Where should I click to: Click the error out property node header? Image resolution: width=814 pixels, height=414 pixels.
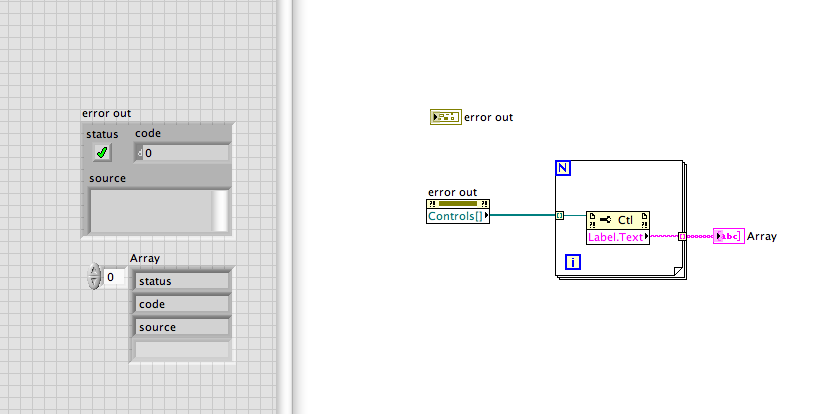458,204
